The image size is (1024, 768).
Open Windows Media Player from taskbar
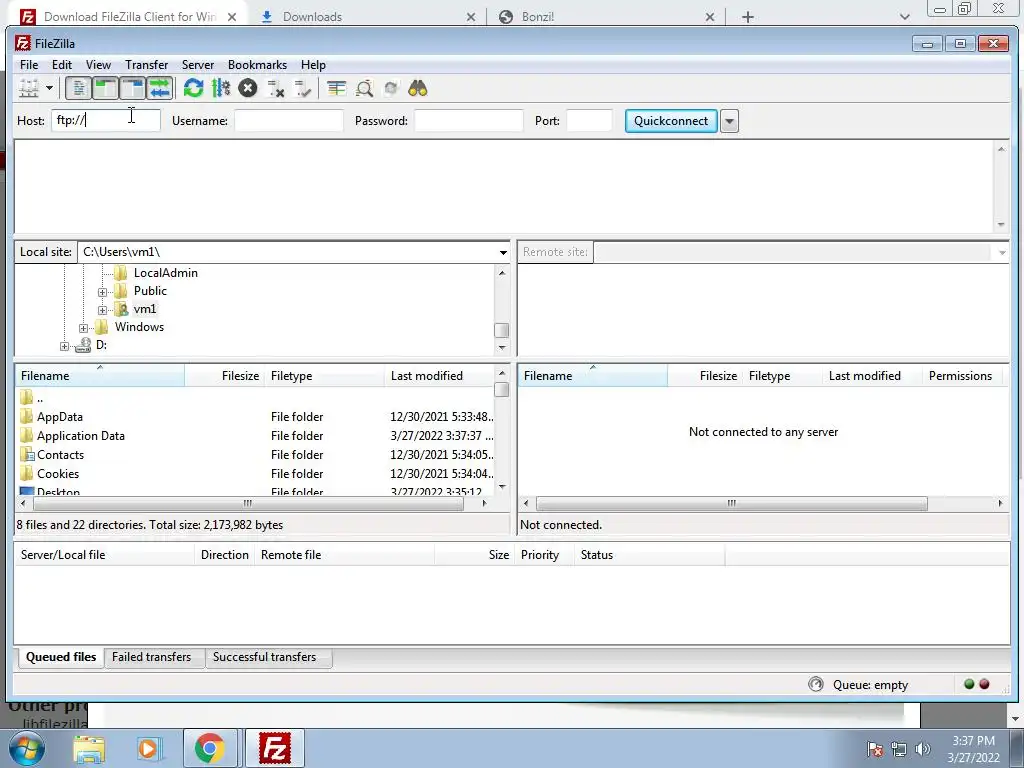[x=149, y=748]
